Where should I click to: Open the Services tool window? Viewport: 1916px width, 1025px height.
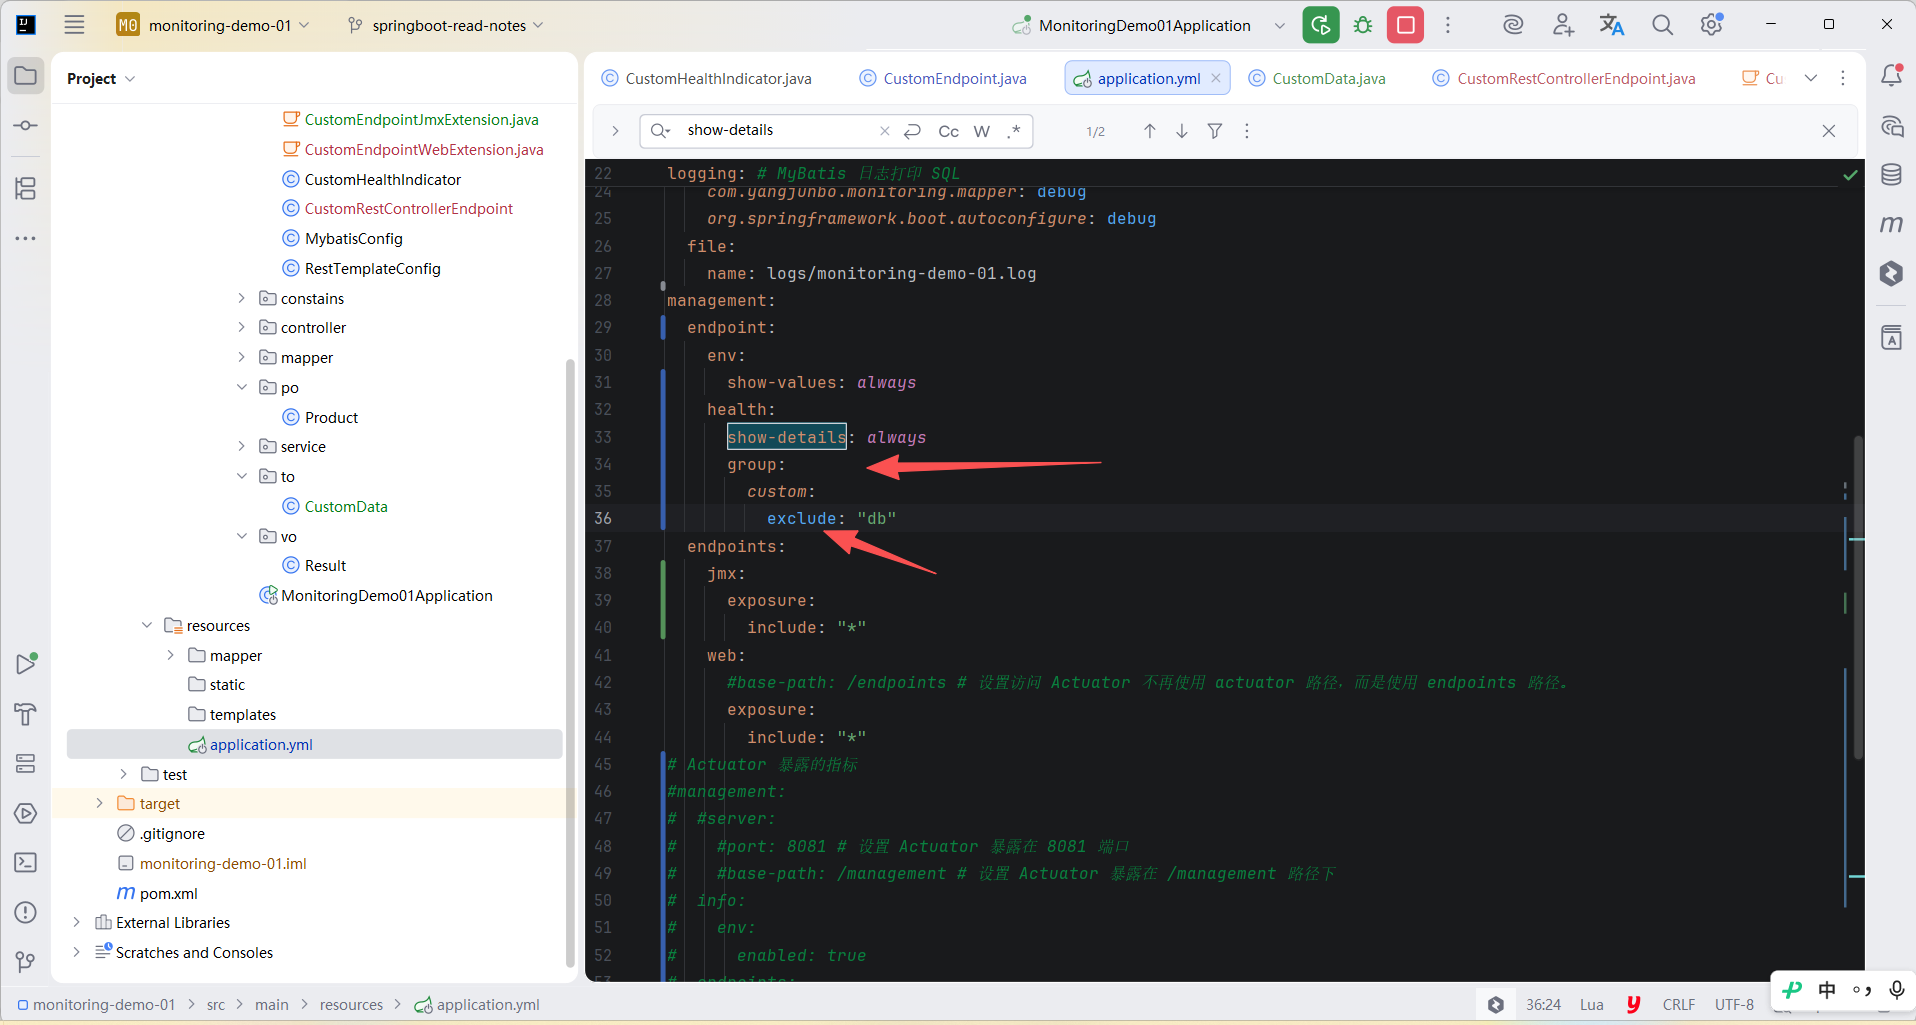[26, 764]
